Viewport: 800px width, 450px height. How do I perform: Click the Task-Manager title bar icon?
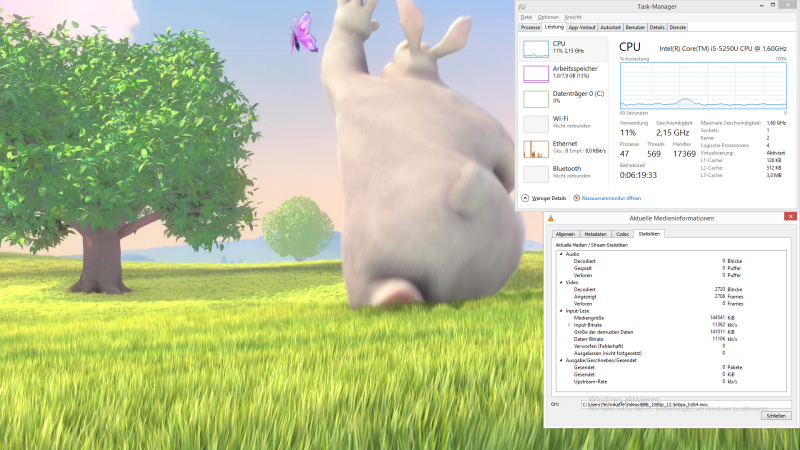tap(522, 7)
